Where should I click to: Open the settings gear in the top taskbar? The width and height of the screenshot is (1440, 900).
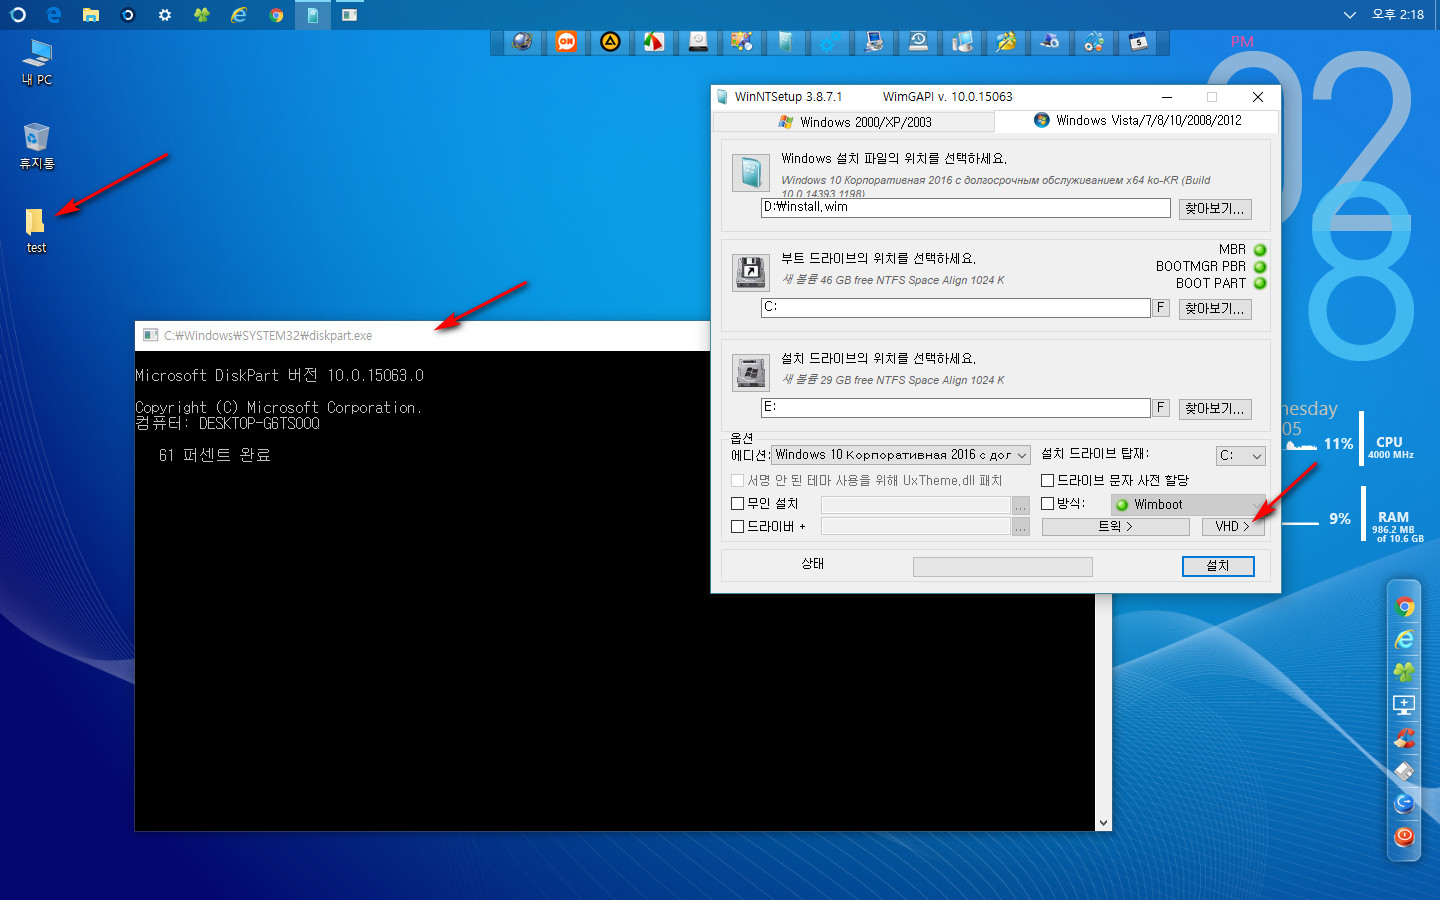tap(165, 15)
